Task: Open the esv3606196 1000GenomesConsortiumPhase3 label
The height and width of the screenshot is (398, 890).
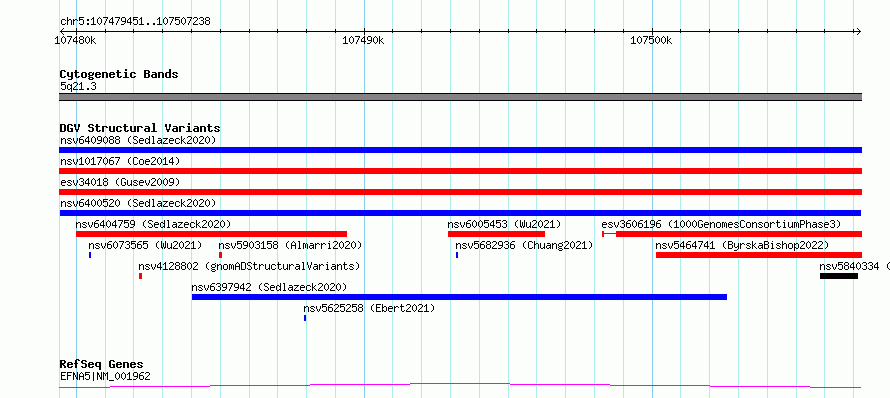Action: (x=721, y=224)
